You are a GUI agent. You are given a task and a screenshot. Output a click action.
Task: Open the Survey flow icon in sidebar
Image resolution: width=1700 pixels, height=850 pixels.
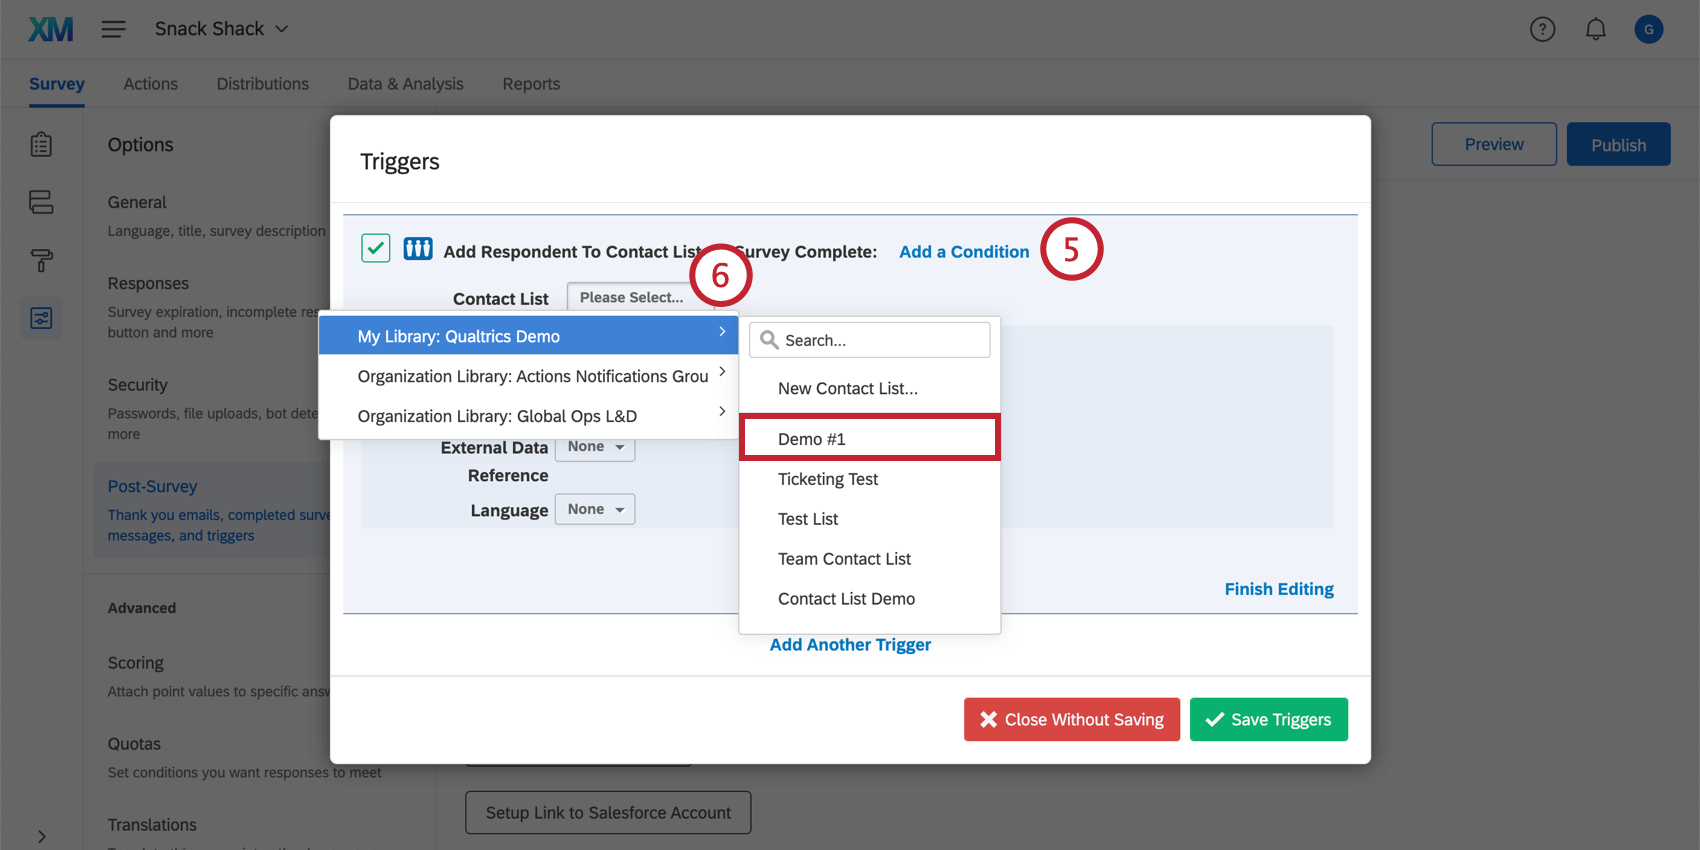tap(41, 202)
